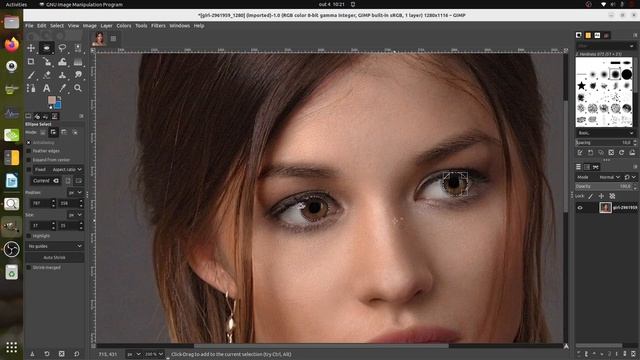Click the blue background color swatch
This screenshot has width=640, height=360.
(x=58, y=105)
